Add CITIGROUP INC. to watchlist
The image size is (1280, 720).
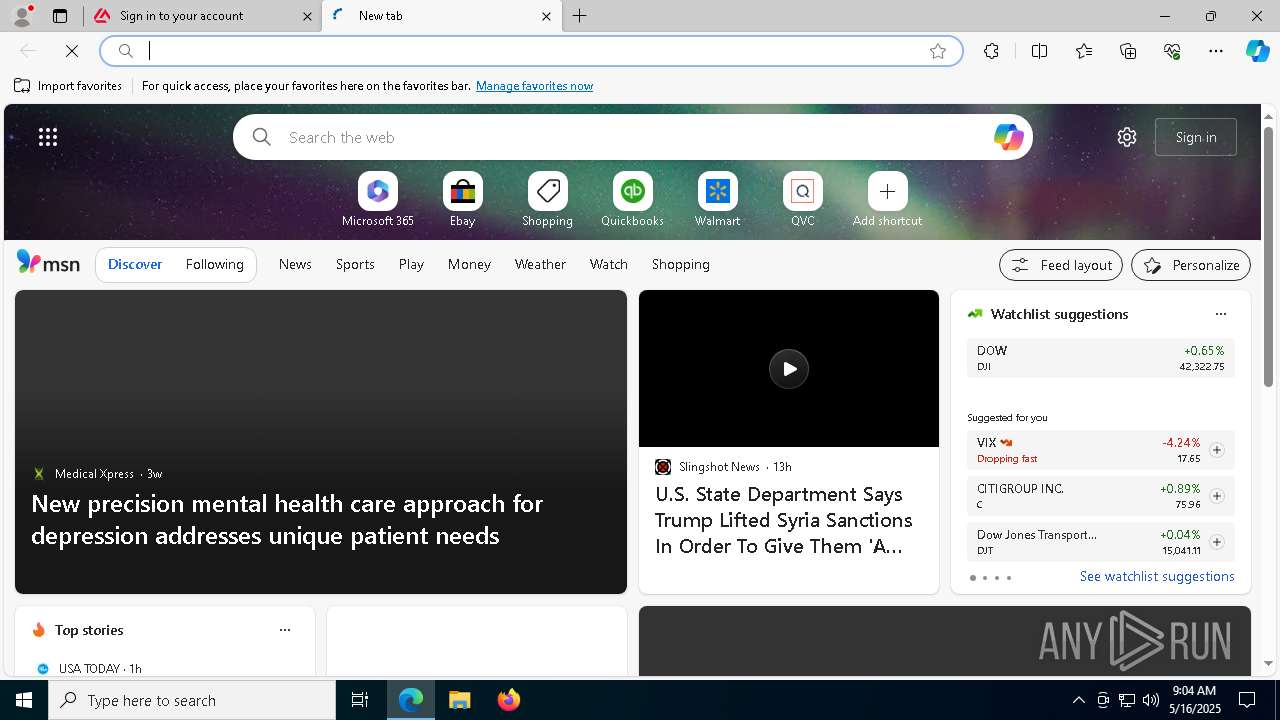point(1217,496)
